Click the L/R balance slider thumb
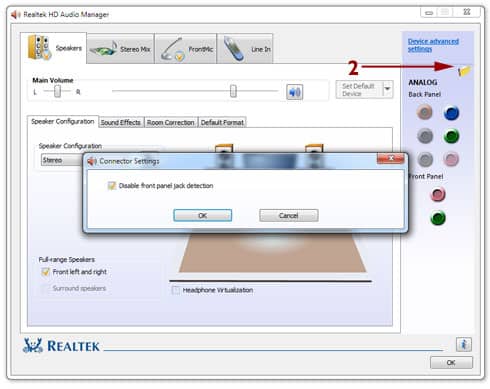This screenshot has height=389, width=490. 57,91
